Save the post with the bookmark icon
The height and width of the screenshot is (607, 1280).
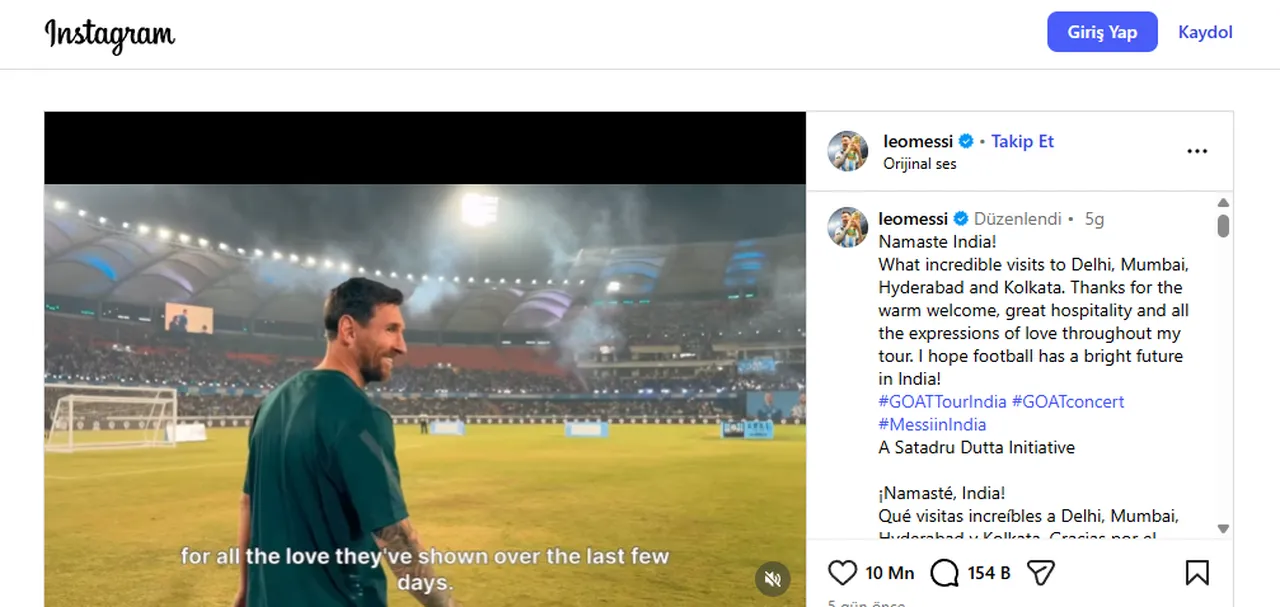1196,572
